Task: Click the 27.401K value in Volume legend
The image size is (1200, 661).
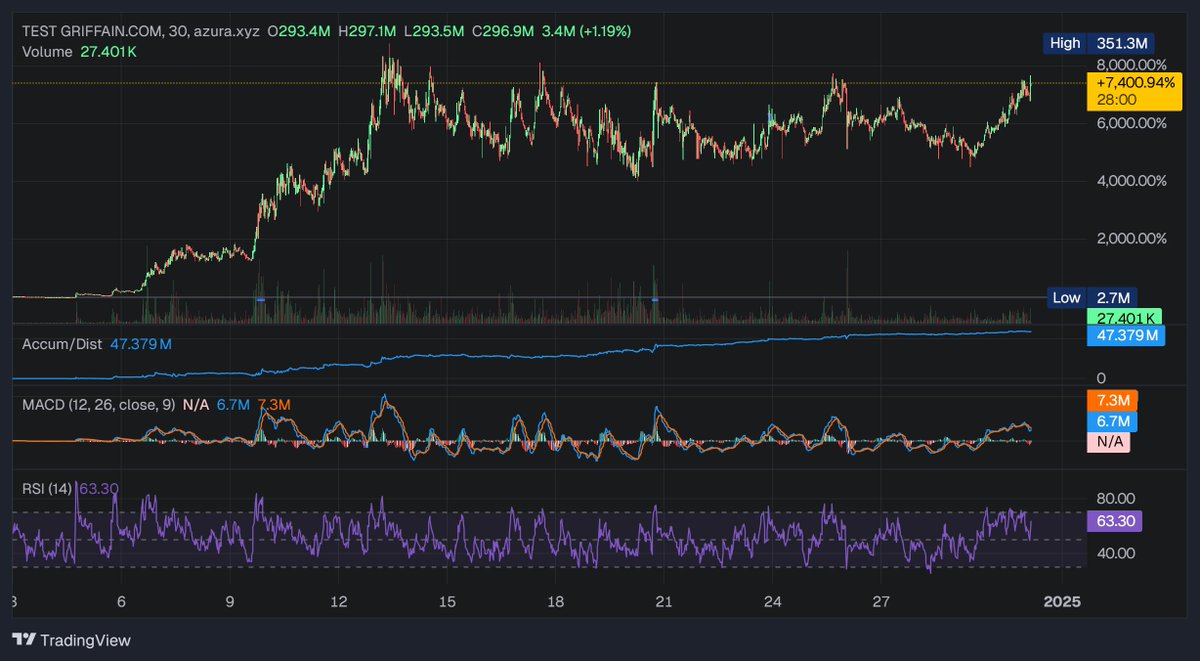Action: pos(108,51)
